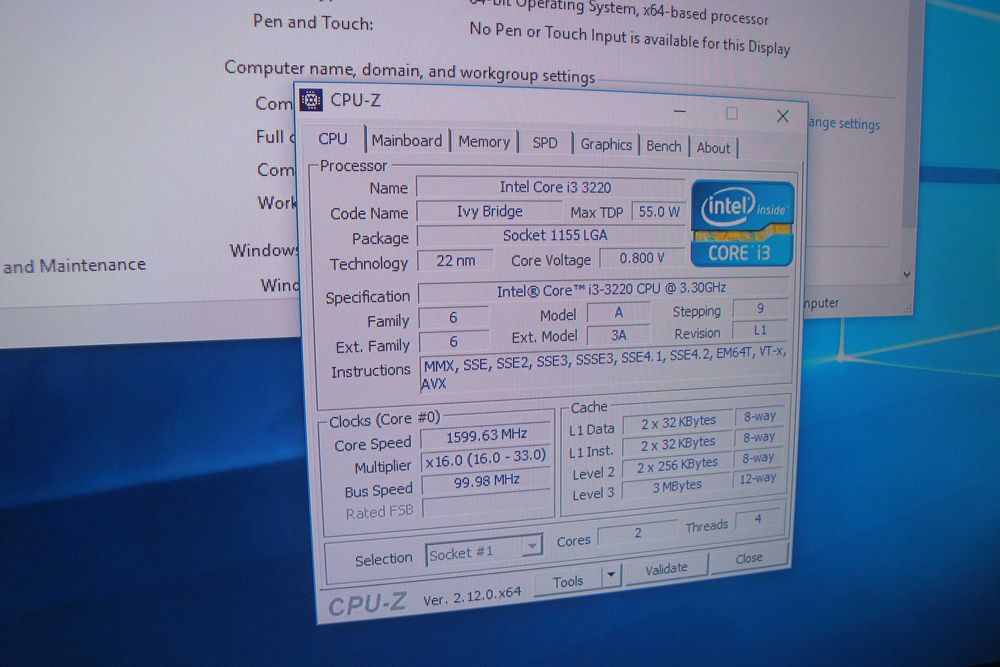Minimize the CPU-Z window
This screenshot has width=1000, height=667.
point(680,112)
